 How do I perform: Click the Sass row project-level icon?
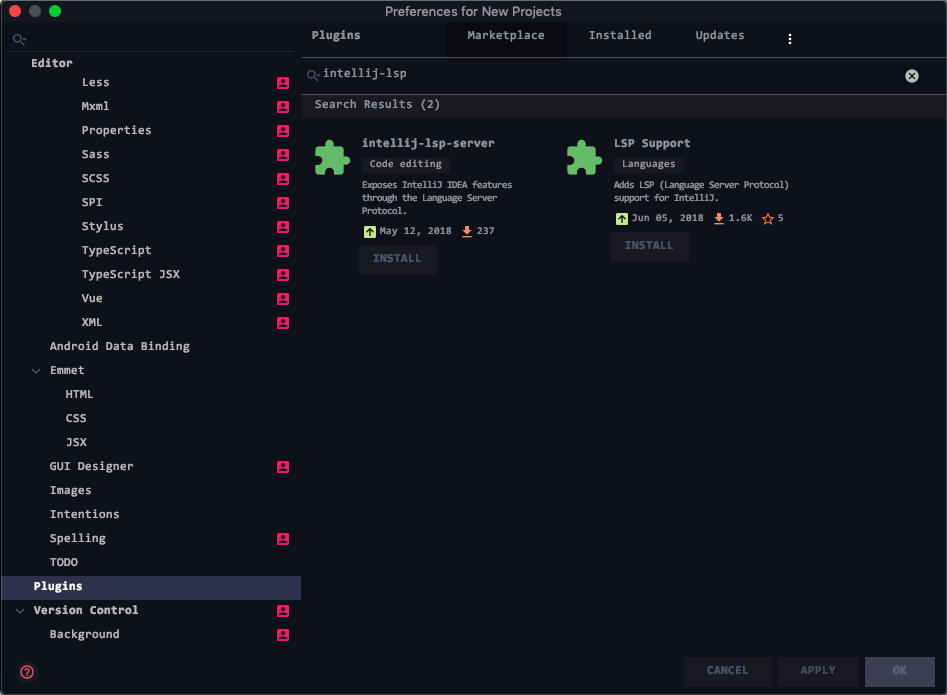[x=283, y=155]
